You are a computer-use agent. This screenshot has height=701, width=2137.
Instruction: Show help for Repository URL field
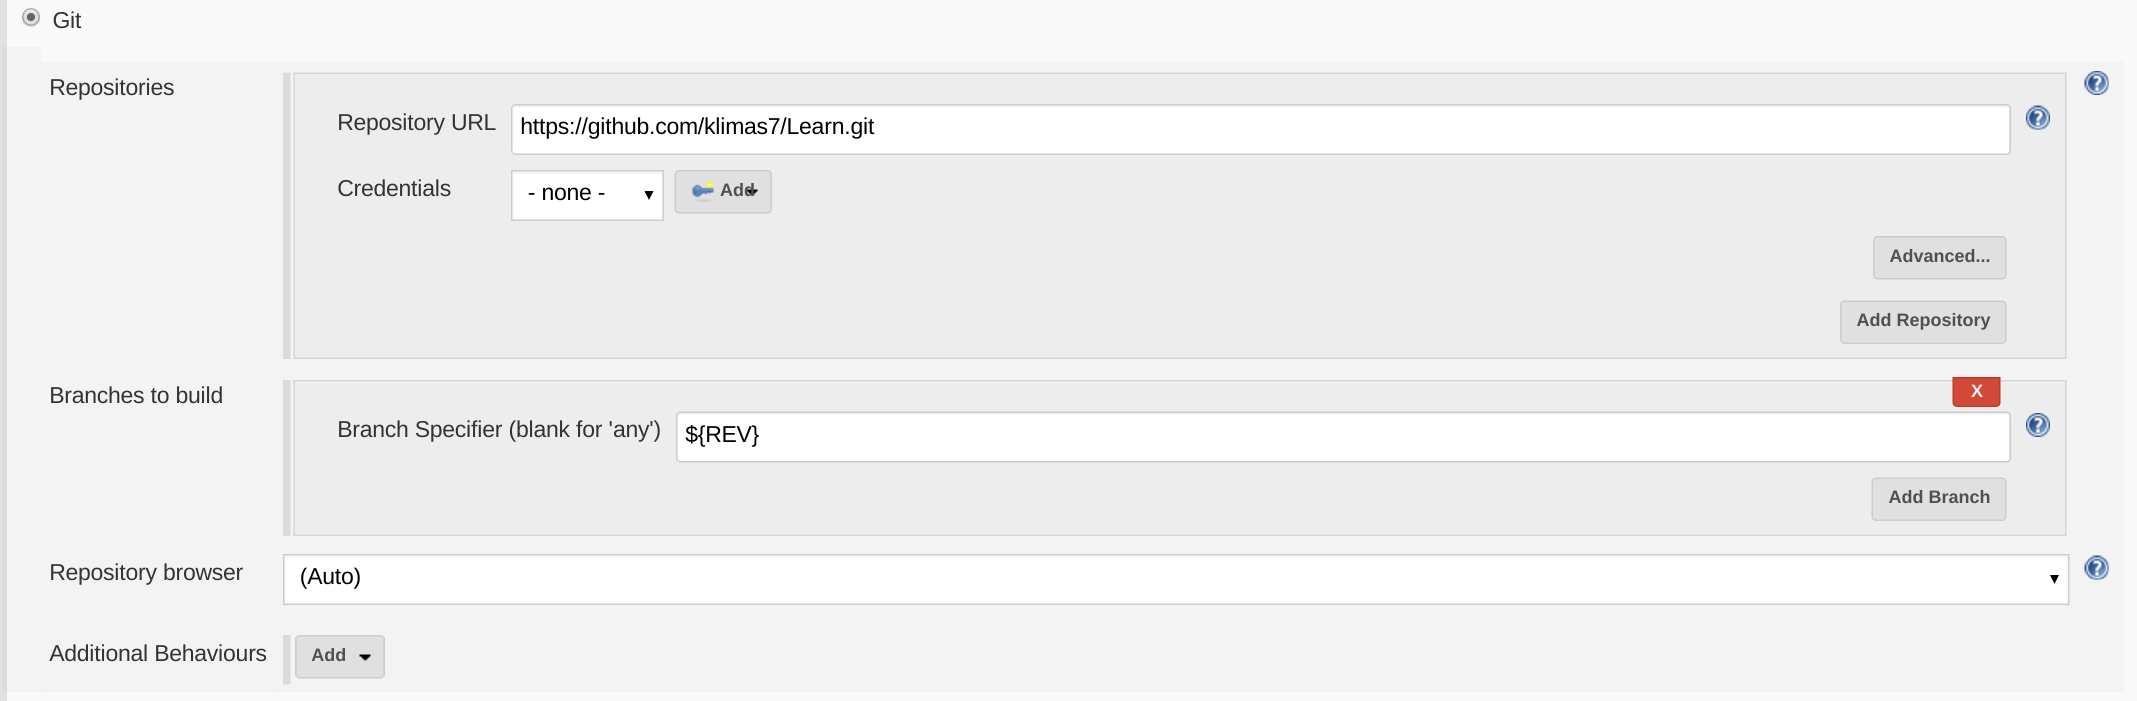2037,118
